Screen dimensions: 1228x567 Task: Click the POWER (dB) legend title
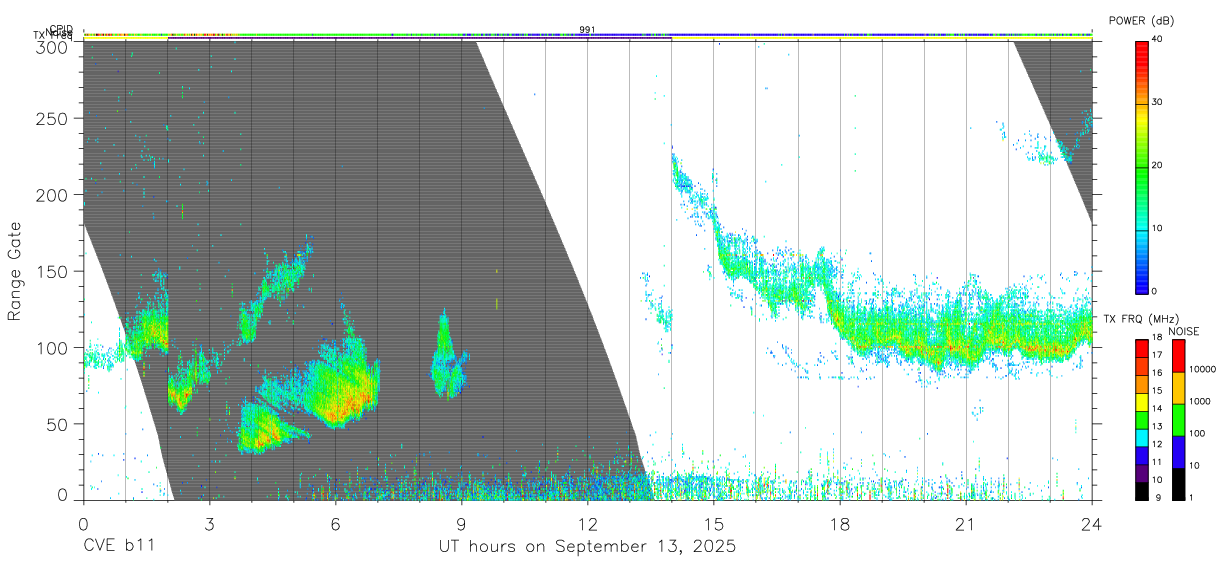tap(1142, 20)
